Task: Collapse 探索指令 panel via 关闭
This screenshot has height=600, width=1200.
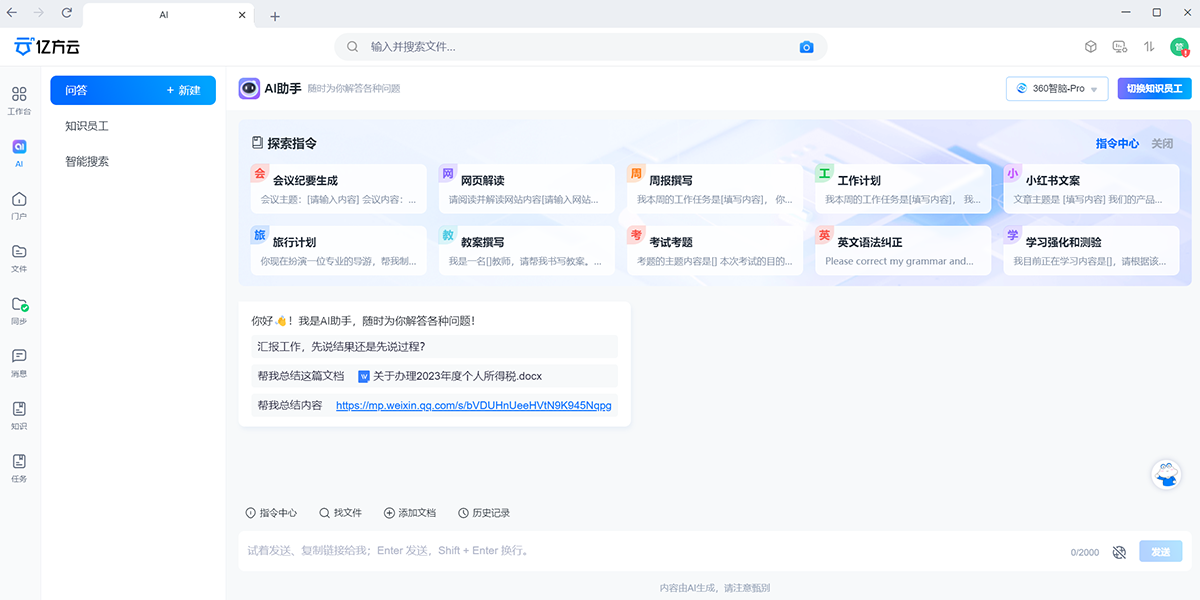Action: click(1160, 143)
